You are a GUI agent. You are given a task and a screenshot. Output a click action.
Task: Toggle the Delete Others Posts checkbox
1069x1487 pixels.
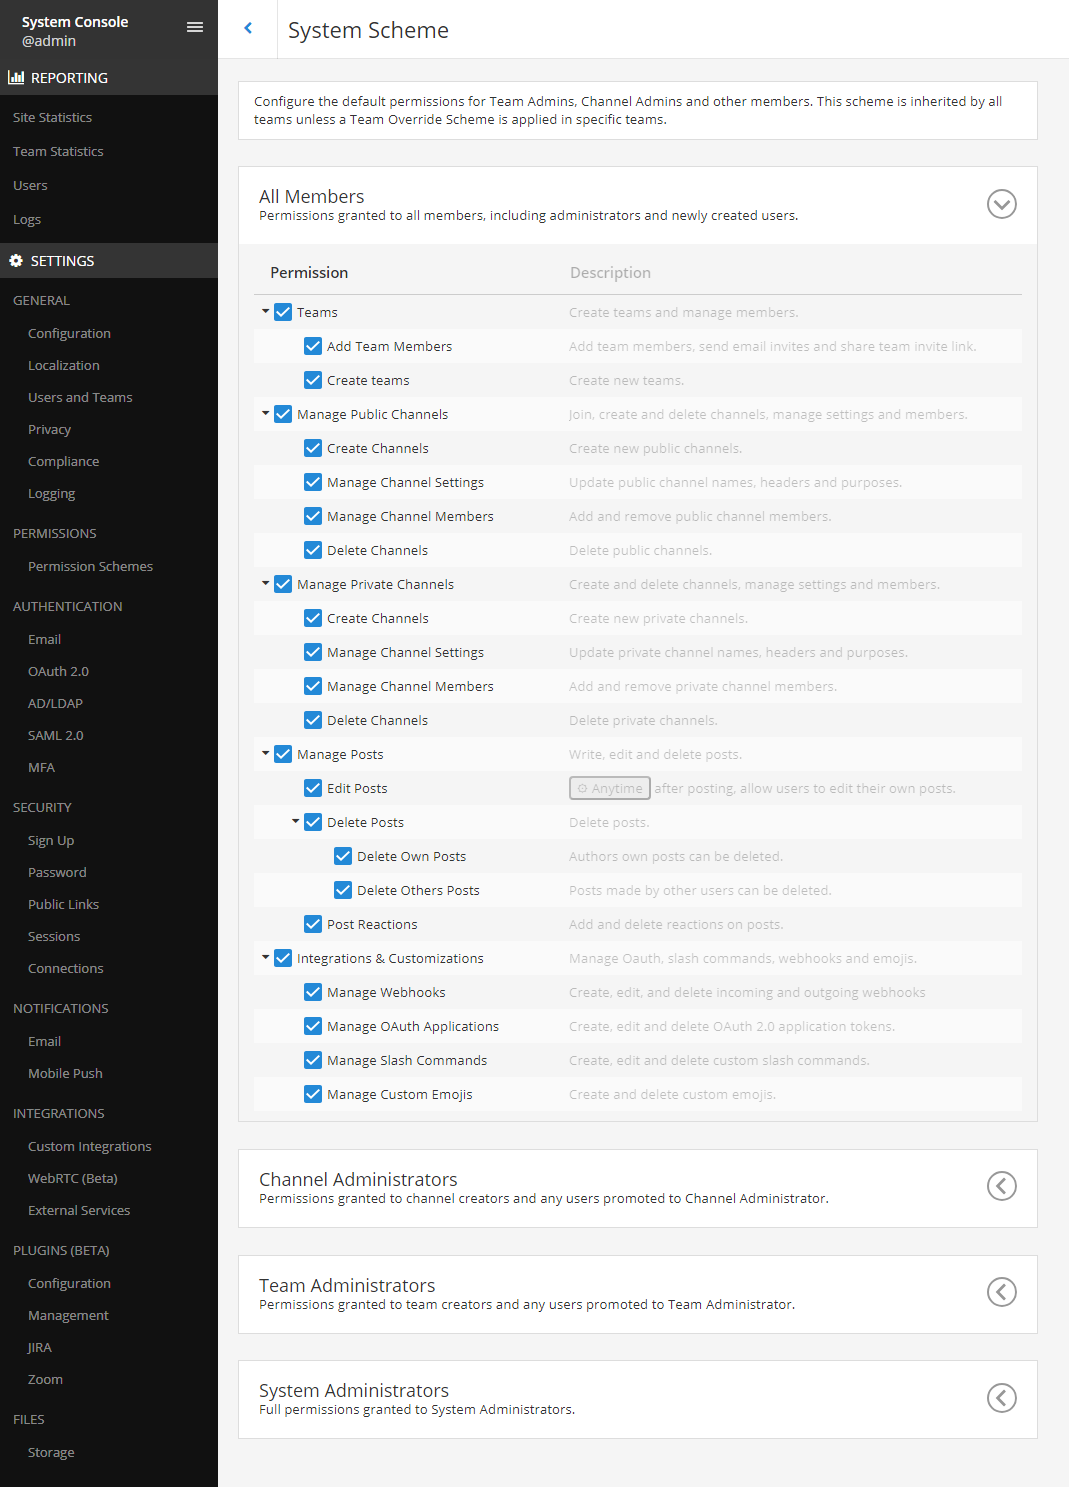(343, 890)
